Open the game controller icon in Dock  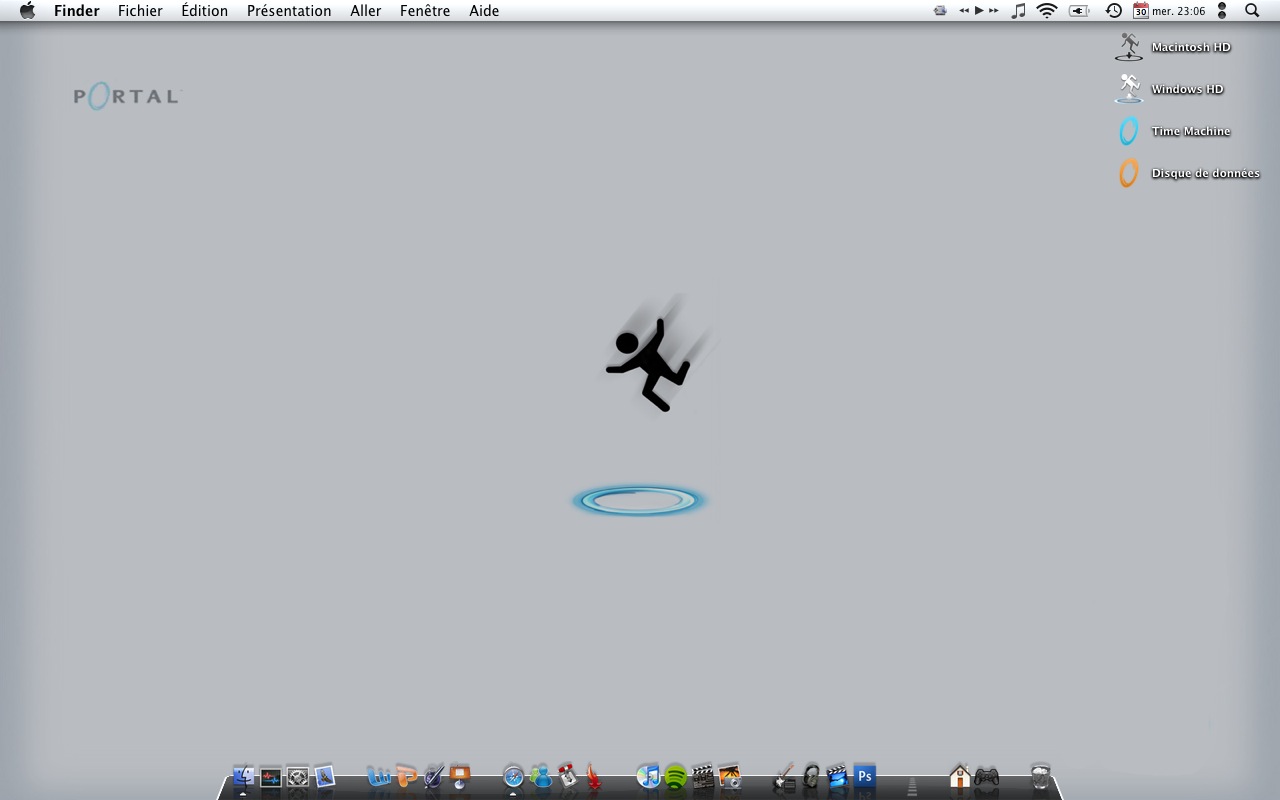click(987, 777)
